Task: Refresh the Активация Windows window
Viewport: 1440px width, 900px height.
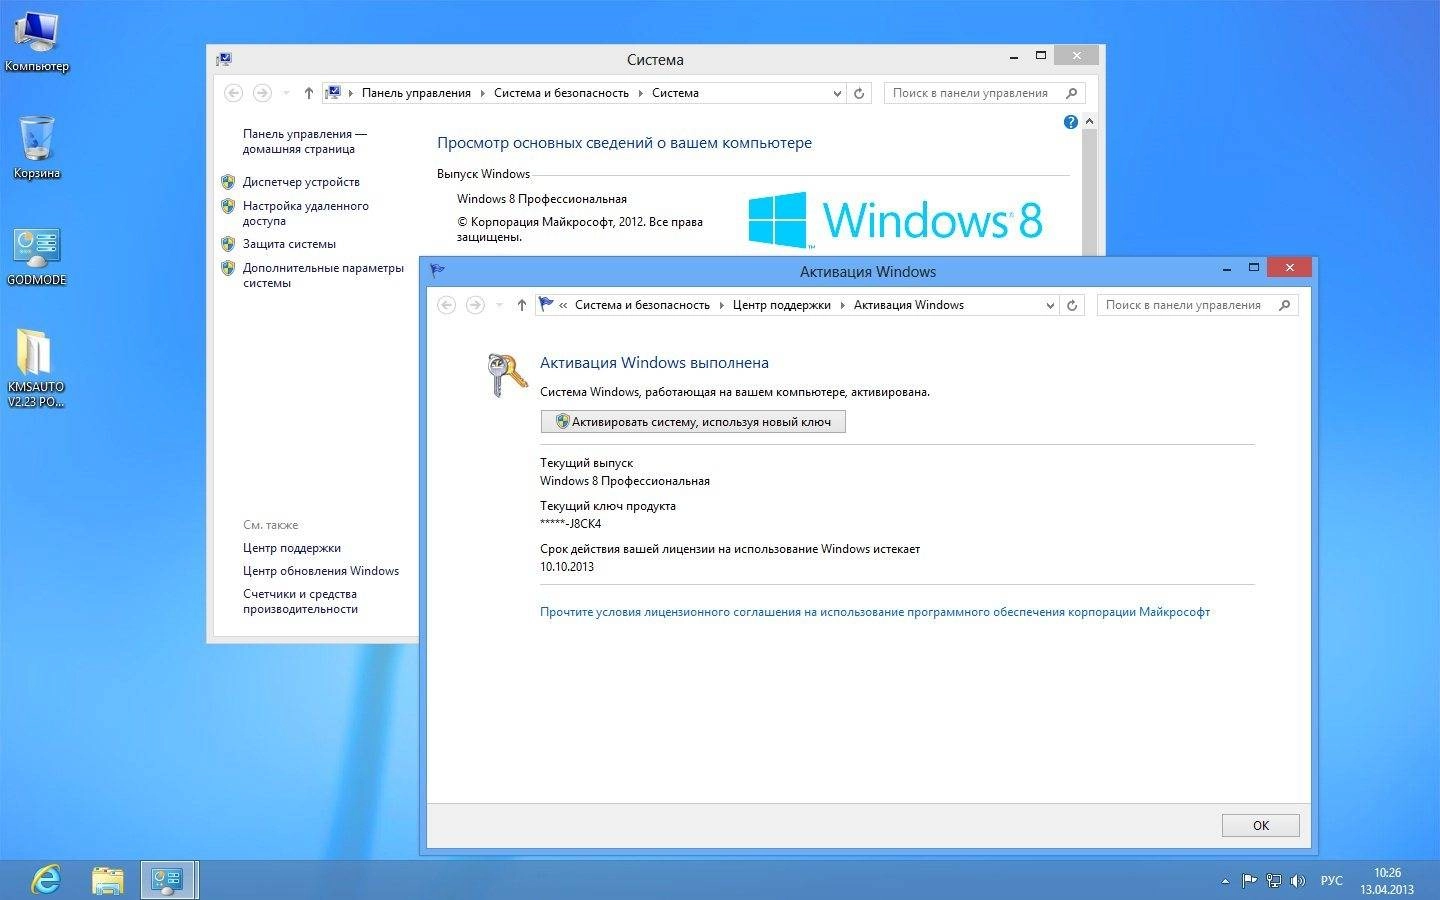Action: coord(1072,305)
